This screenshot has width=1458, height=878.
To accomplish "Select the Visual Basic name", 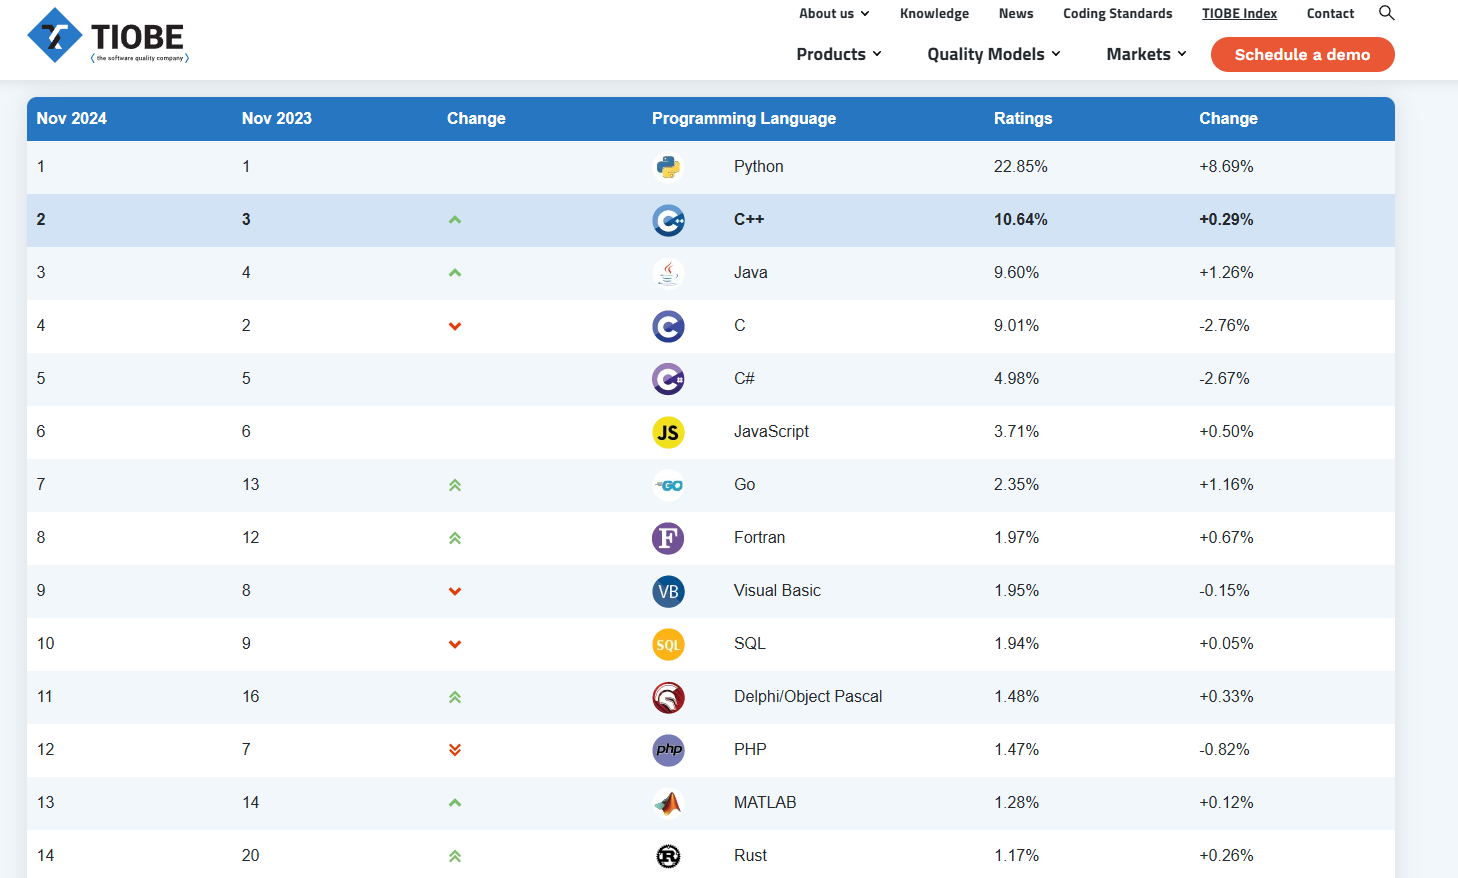I will 777,591.
